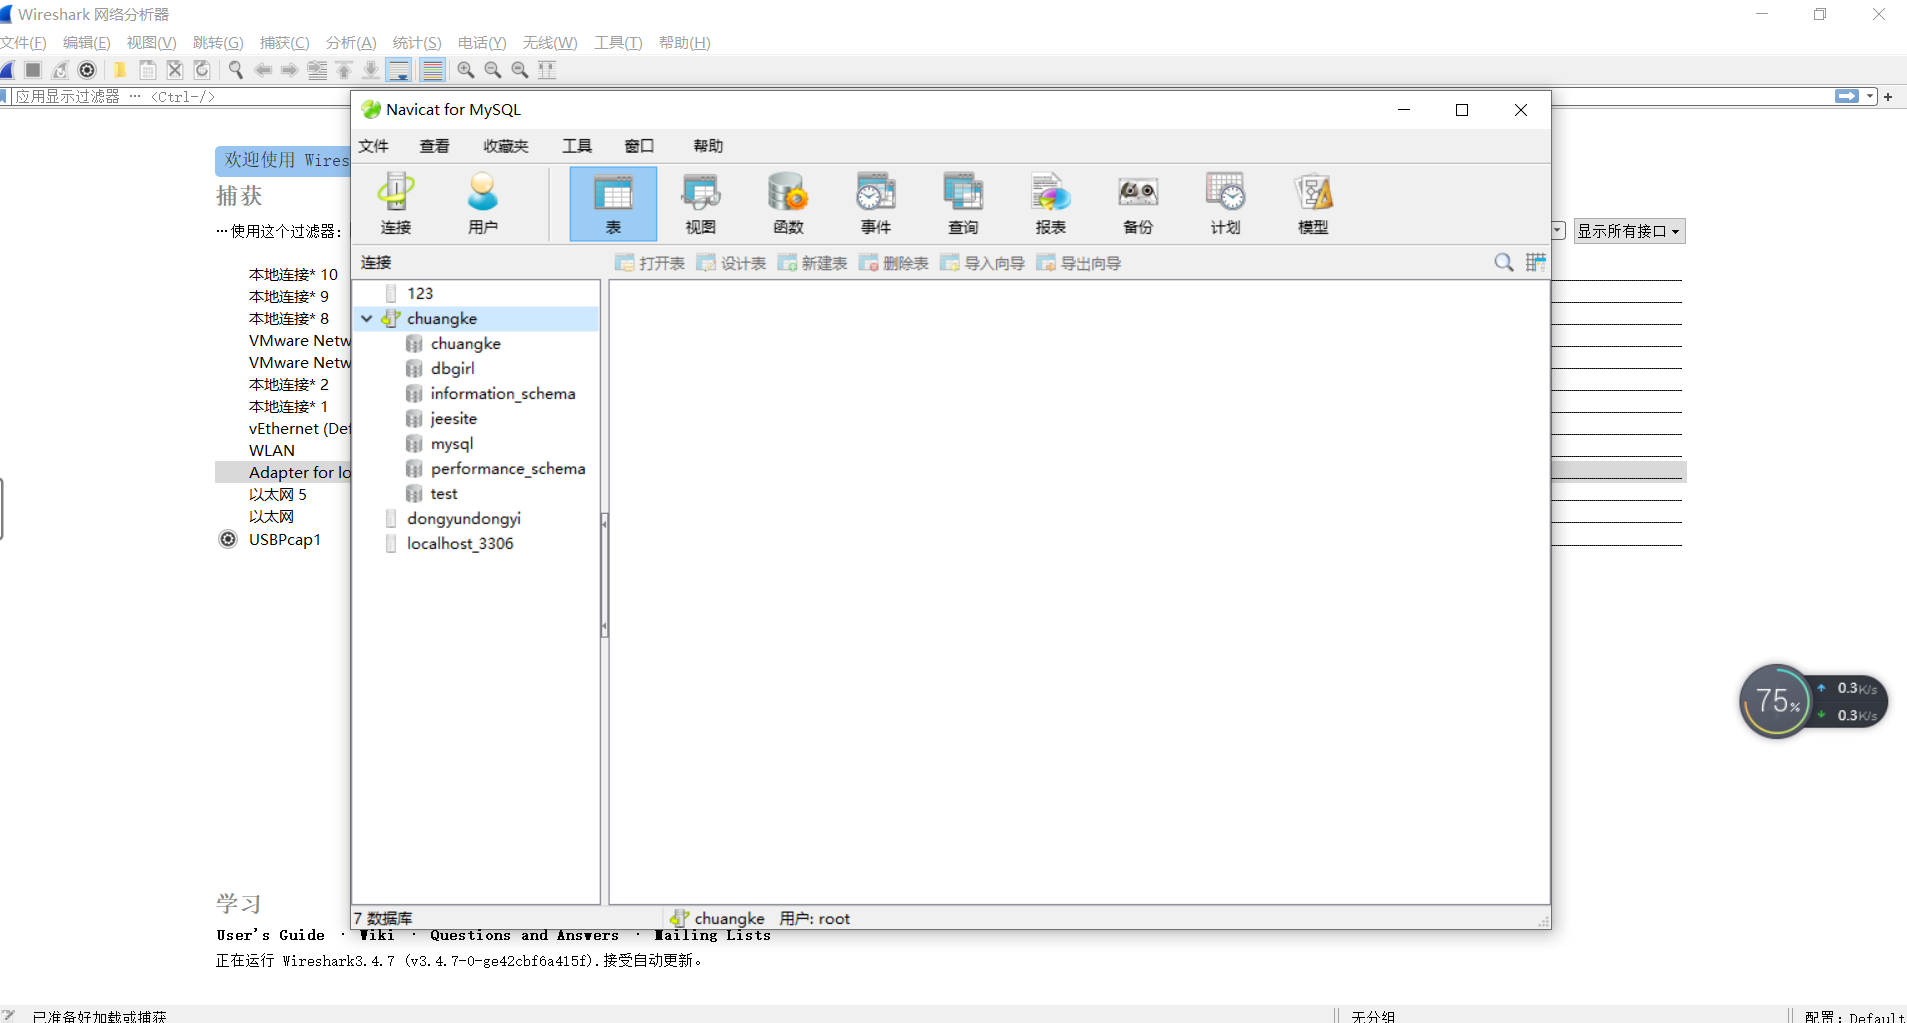Open the Mailing Lists link in Wireshark

712,935
